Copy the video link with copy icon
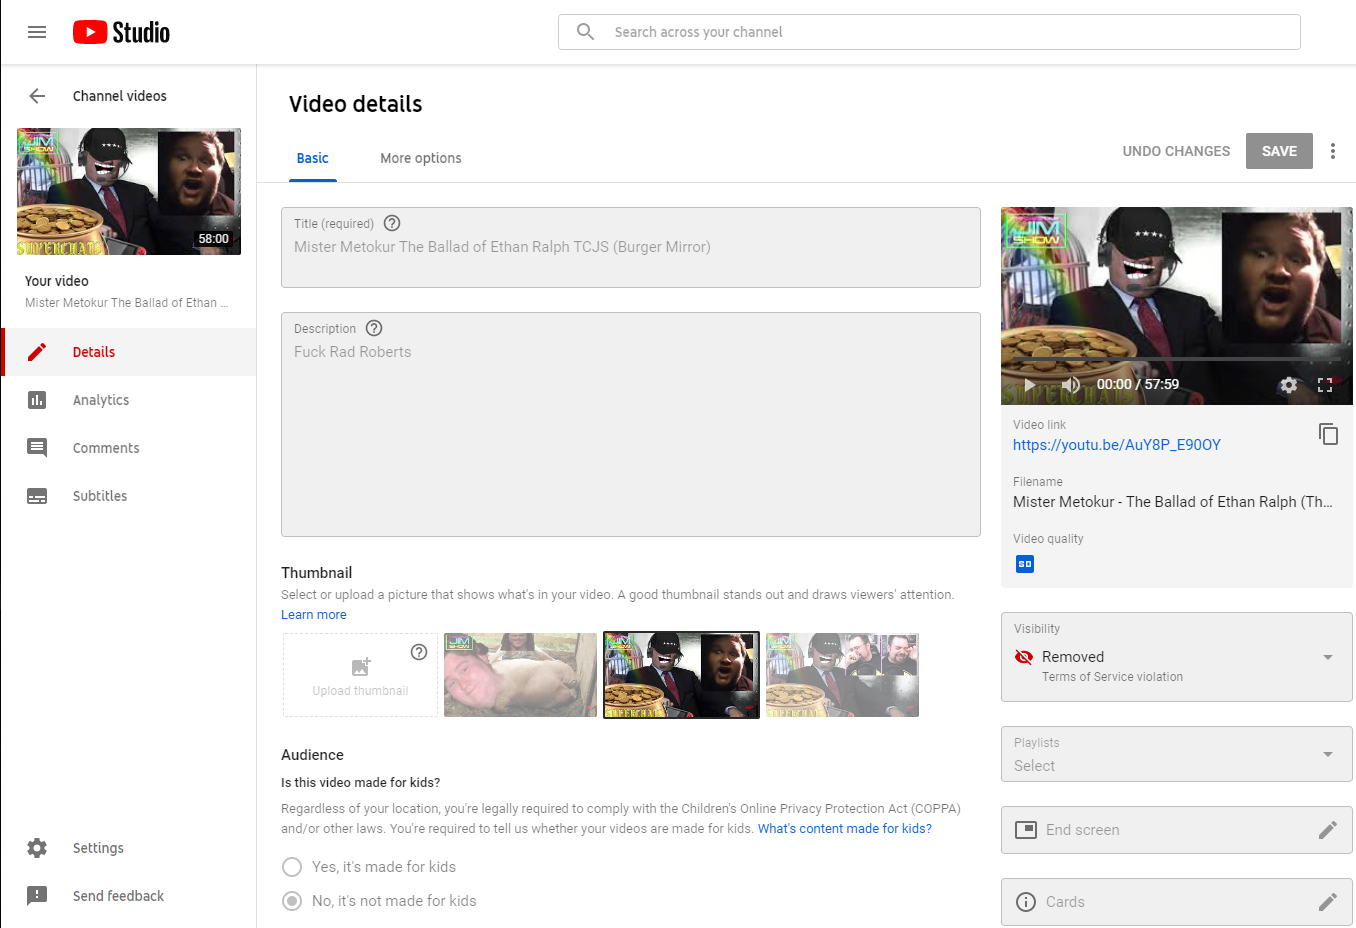1356x928 pixels. (1328, 434)
